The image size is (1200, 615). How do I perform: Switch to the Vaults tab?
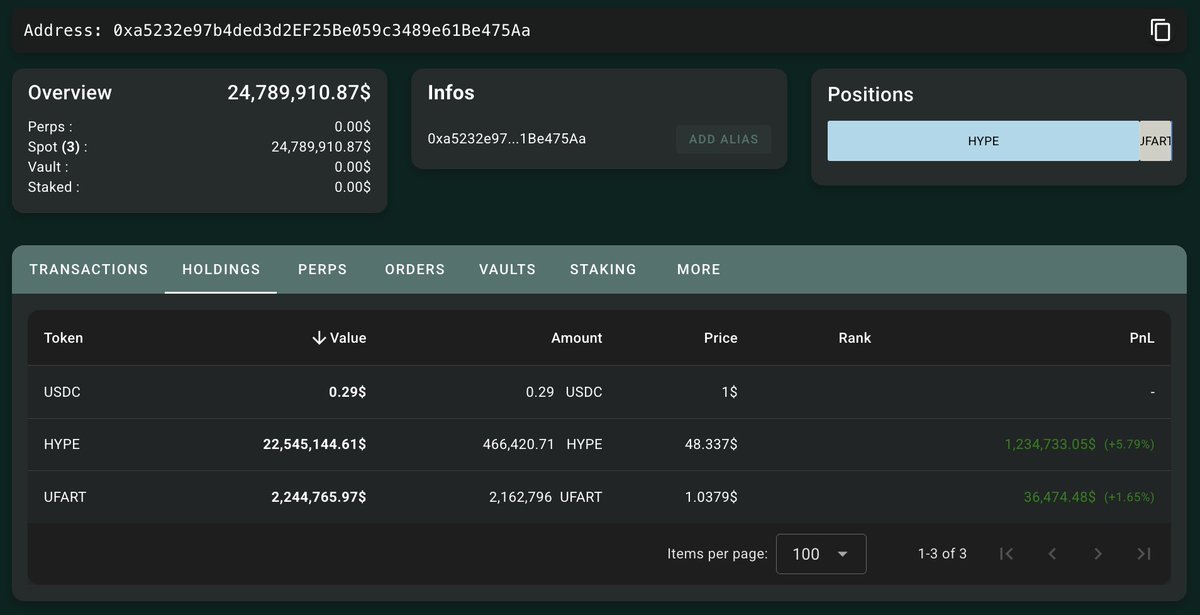507,269
